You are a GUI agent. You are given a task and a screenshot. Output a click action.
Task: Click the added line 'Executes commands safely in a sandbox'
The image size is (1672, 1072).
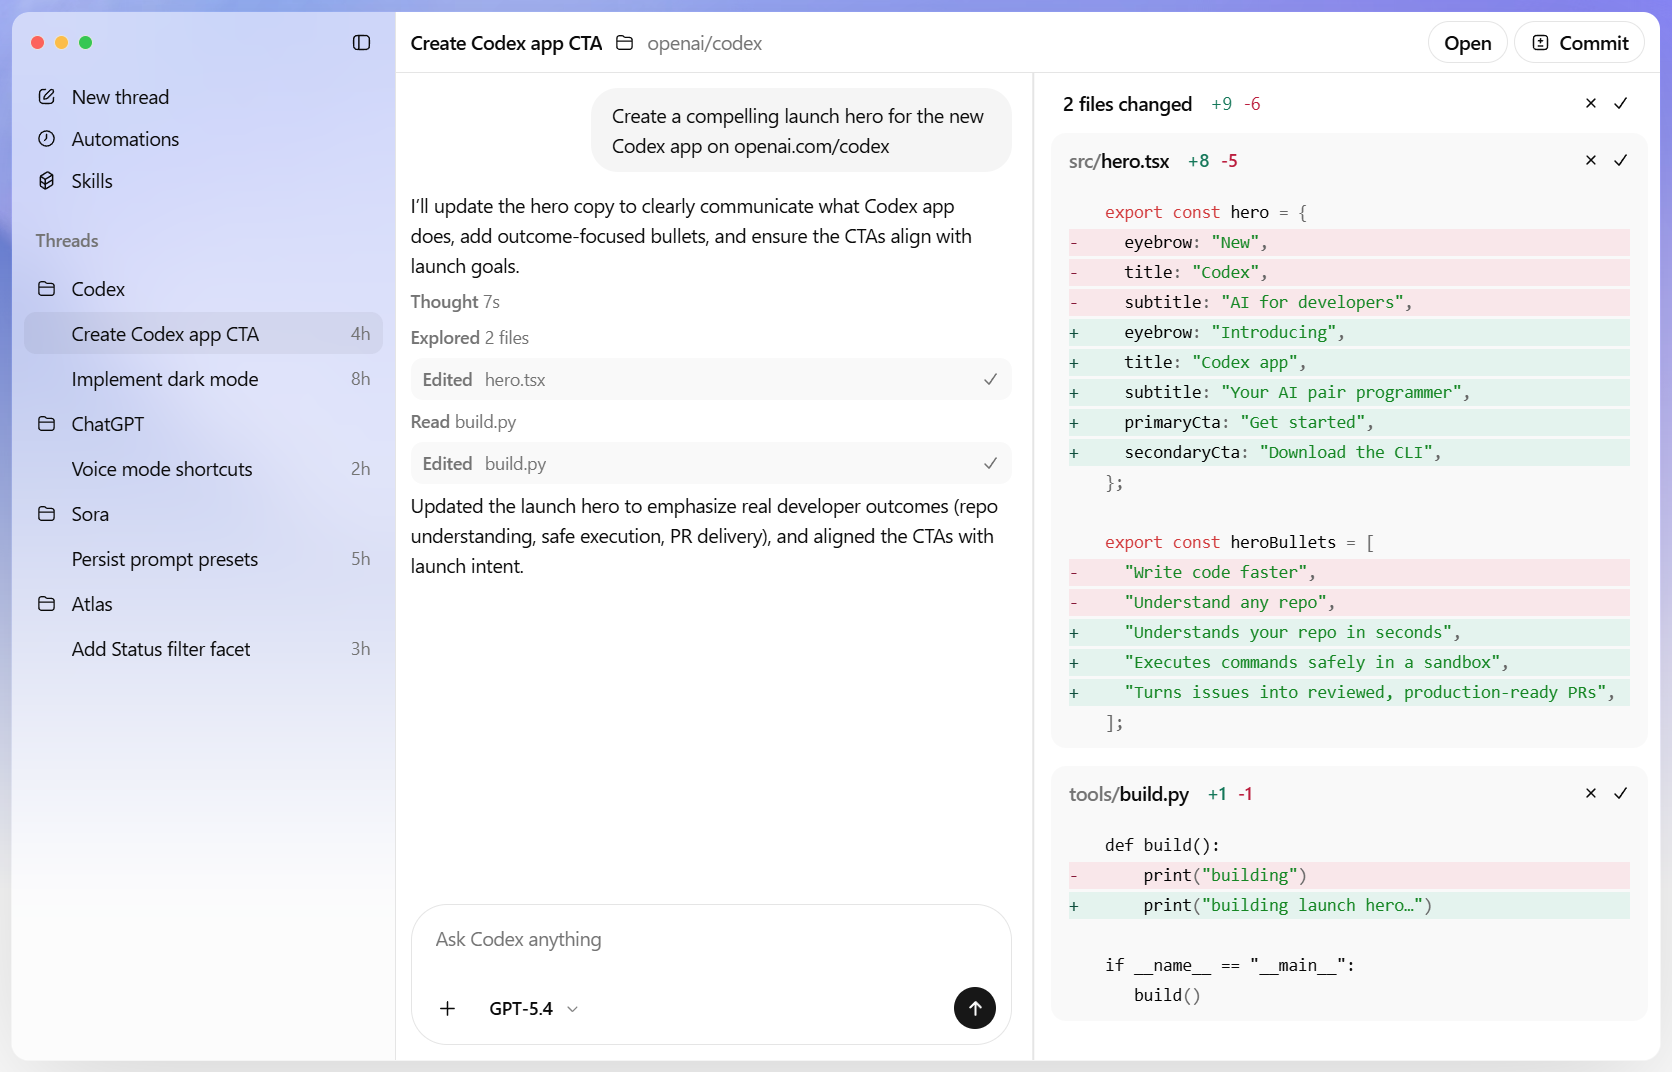click(1349, 662)
